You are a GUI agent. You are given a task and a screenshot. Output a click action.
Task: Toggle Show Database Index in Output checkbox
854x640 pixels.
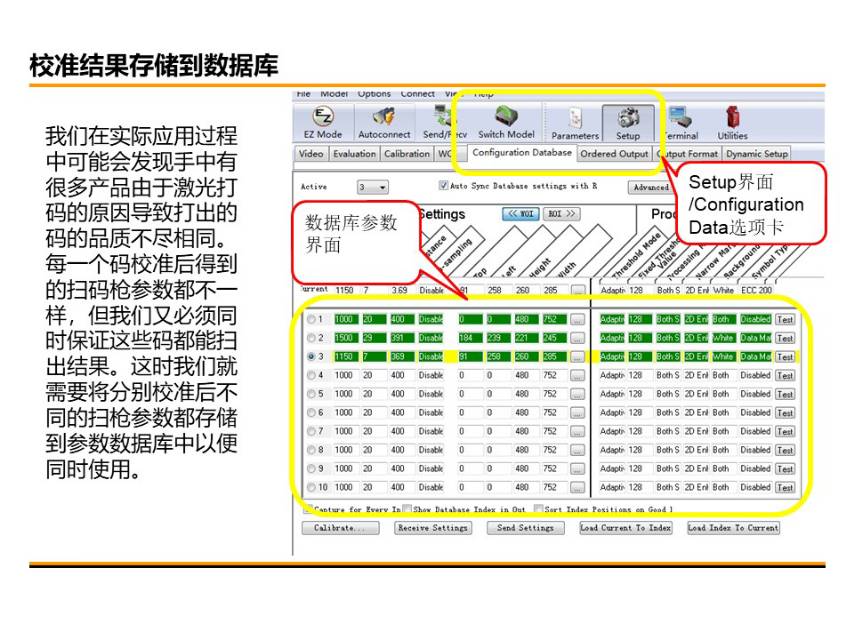(407, 509)
